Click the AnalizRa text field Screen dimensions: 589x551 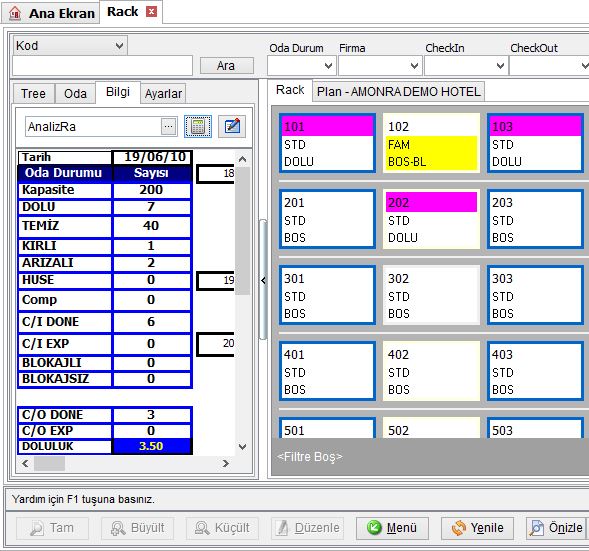93,127
